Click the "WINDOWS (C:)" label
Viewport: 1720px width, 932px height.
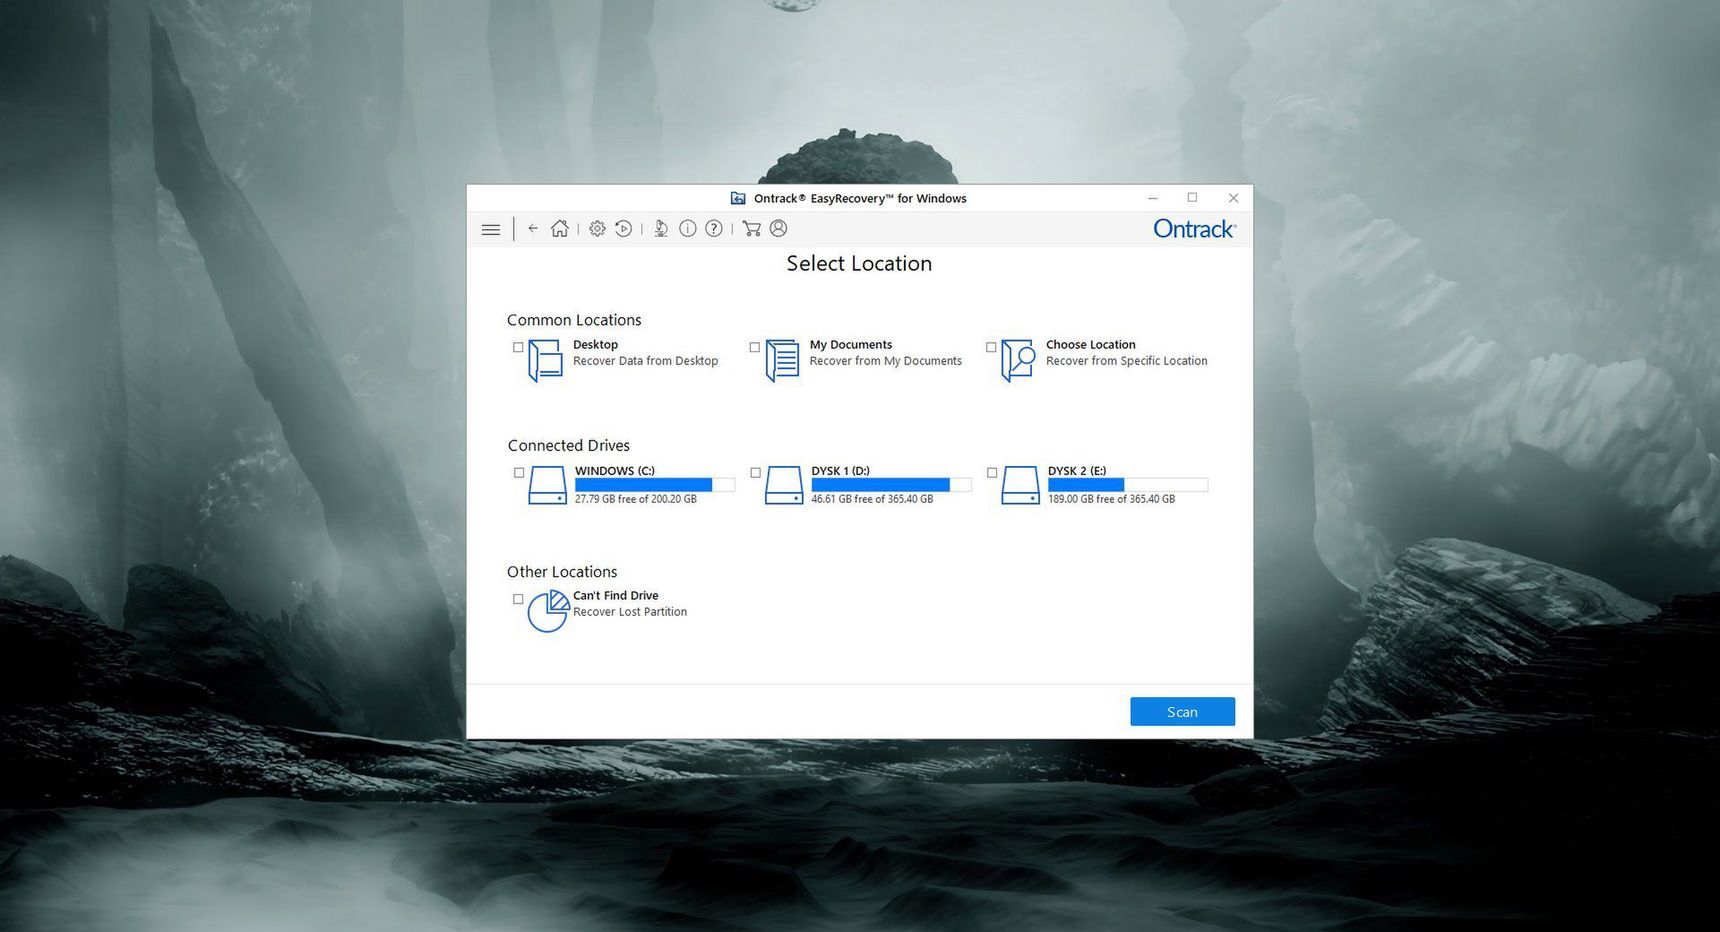(614, 471)
